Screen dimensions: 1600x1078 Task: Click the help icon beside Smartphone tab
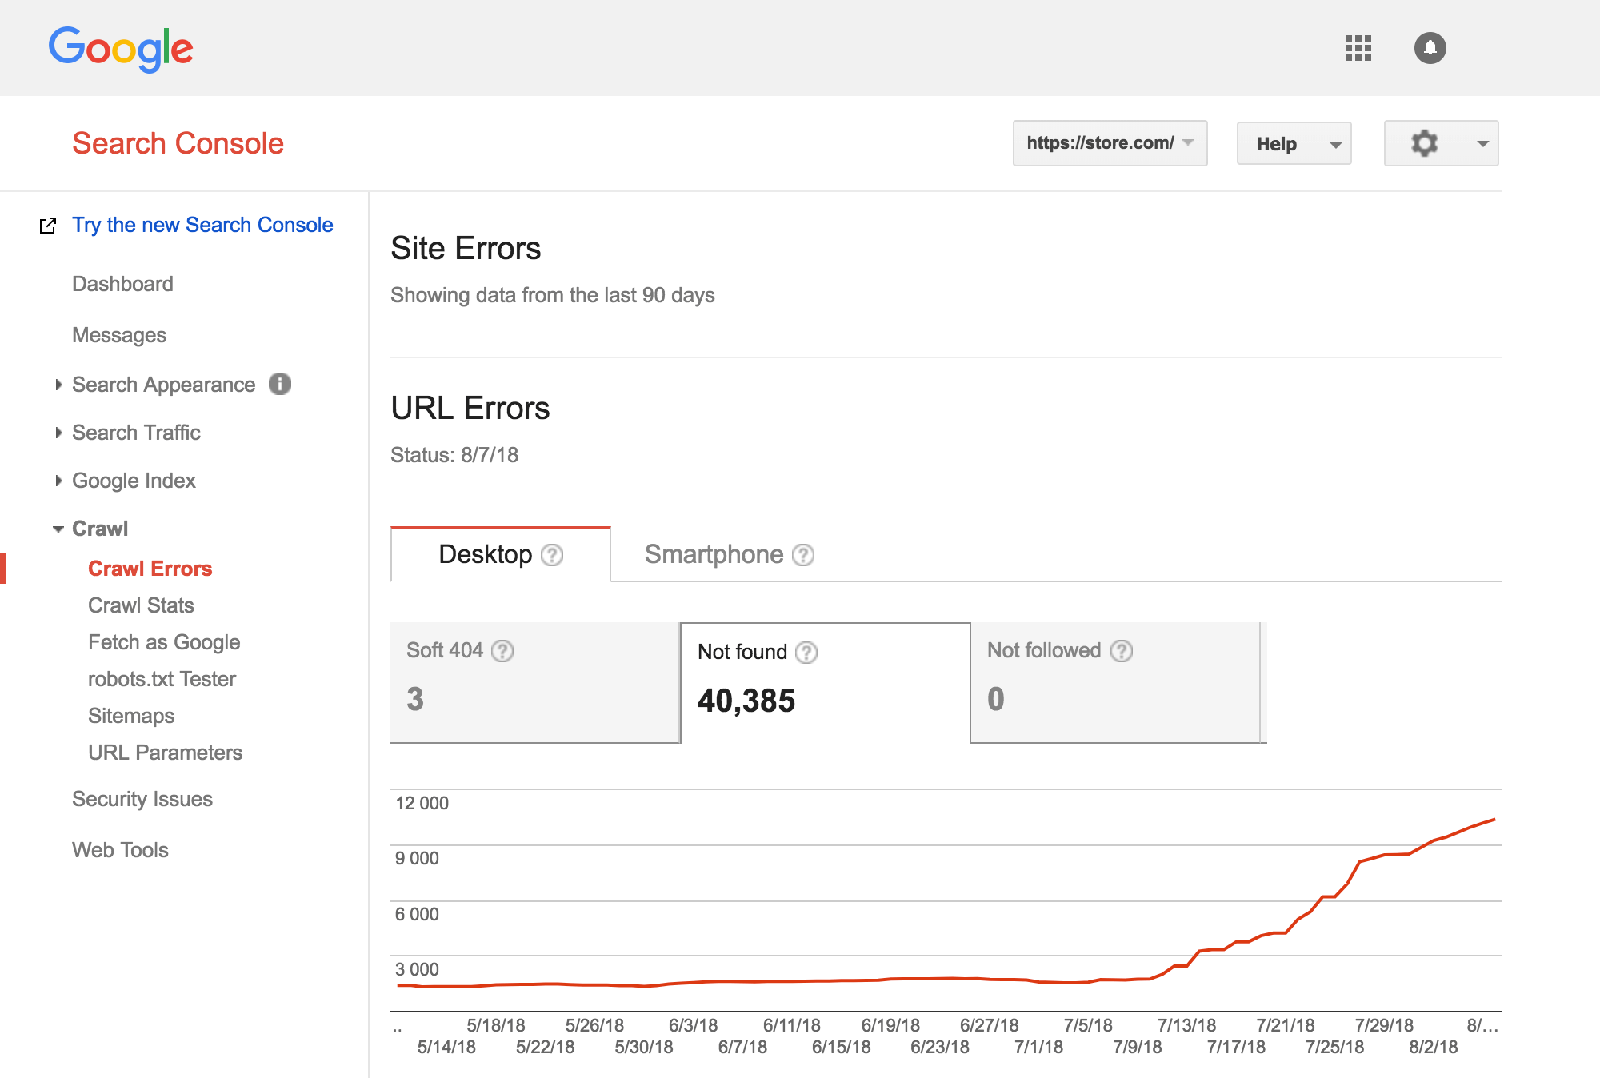click(x=803, y=555)
